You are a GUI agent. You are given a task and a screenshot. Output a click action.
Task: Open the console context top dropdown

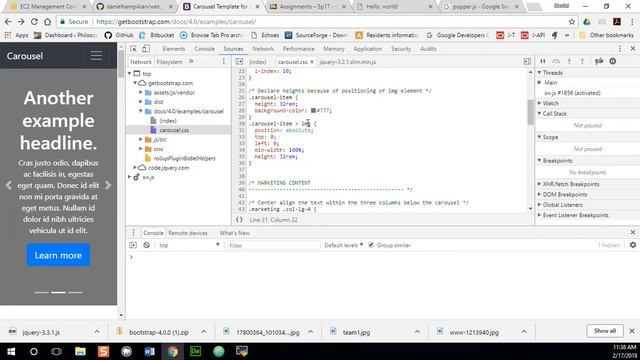point(189,245)
